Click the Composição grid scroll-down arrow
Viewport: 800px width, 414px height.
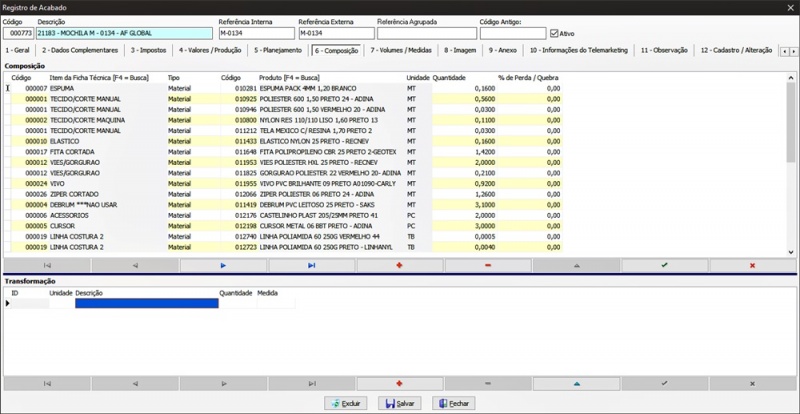coord(791,252)
